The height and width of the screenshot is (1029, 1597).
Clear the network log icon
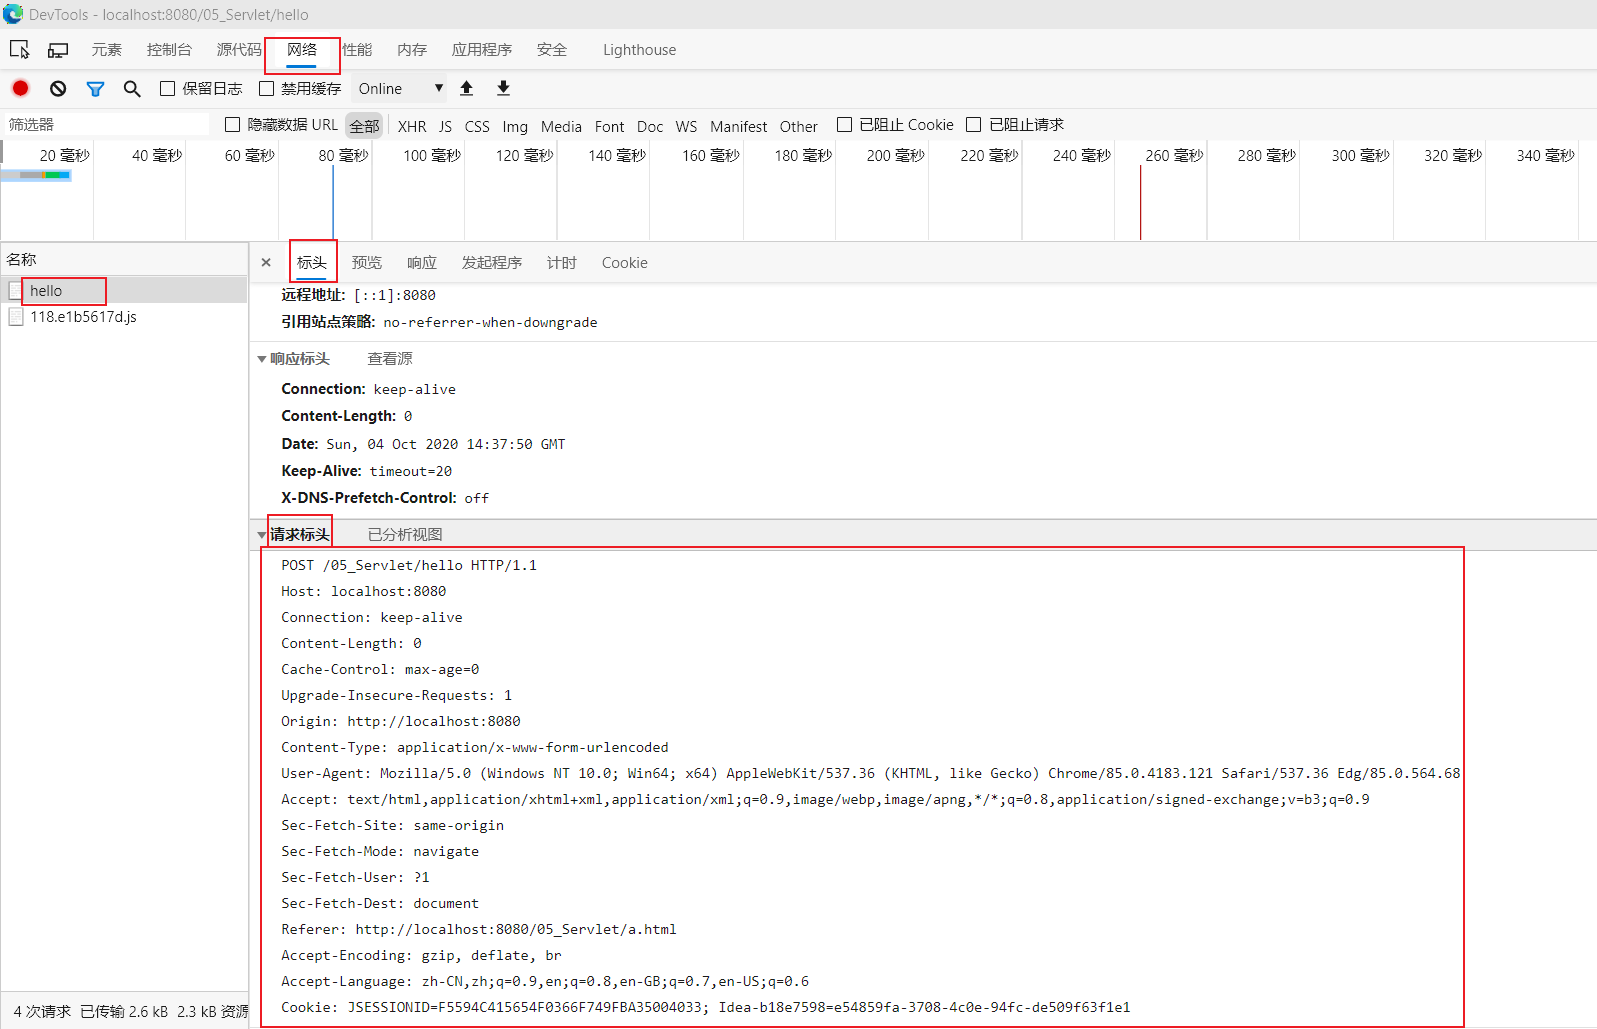[58, 88]
